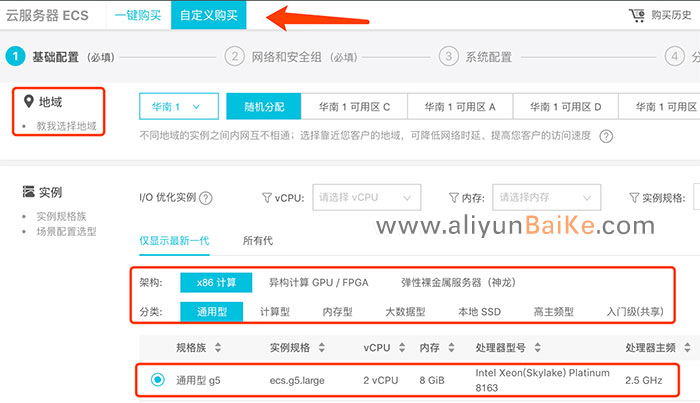Click 云服务器 ECS title
The width and height of the screenshot is (700, 403).
tap(47, 15)
